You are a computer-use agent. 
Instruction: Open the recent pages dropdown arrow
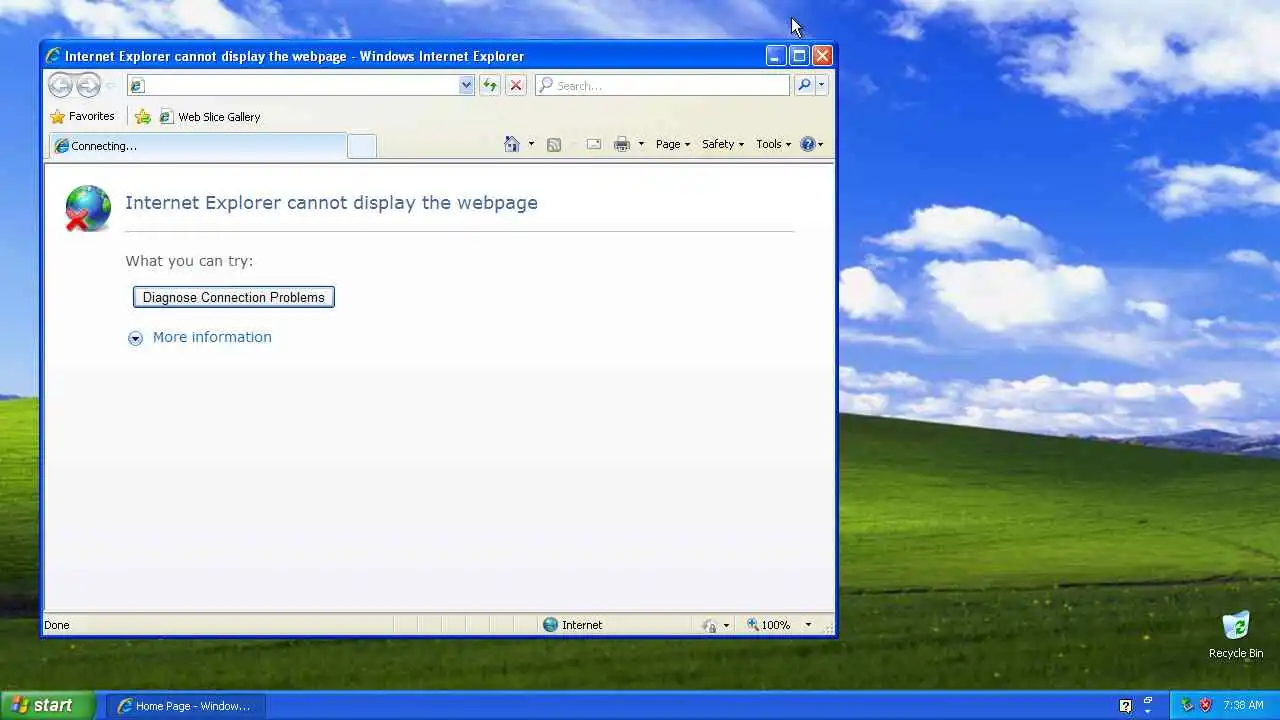click(110, 86)
